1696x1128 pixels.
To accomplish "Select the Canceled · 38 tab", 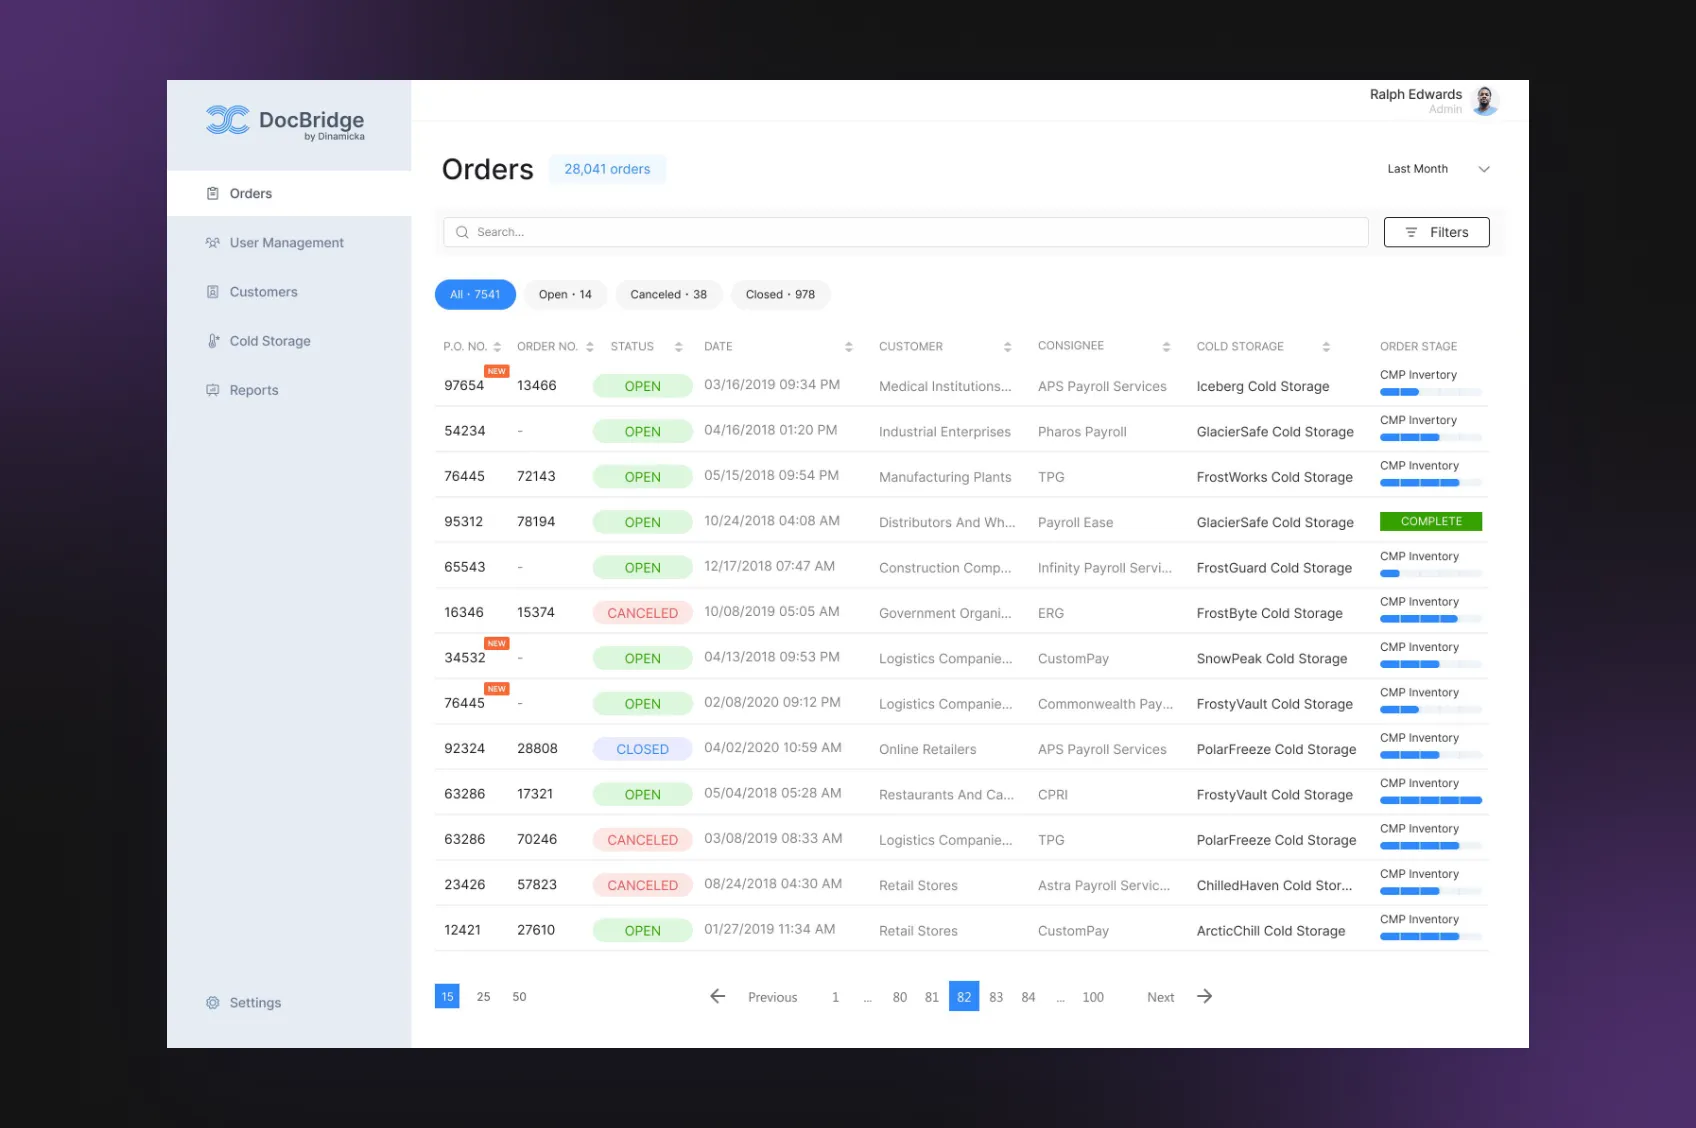I will [x=668, y=295].
